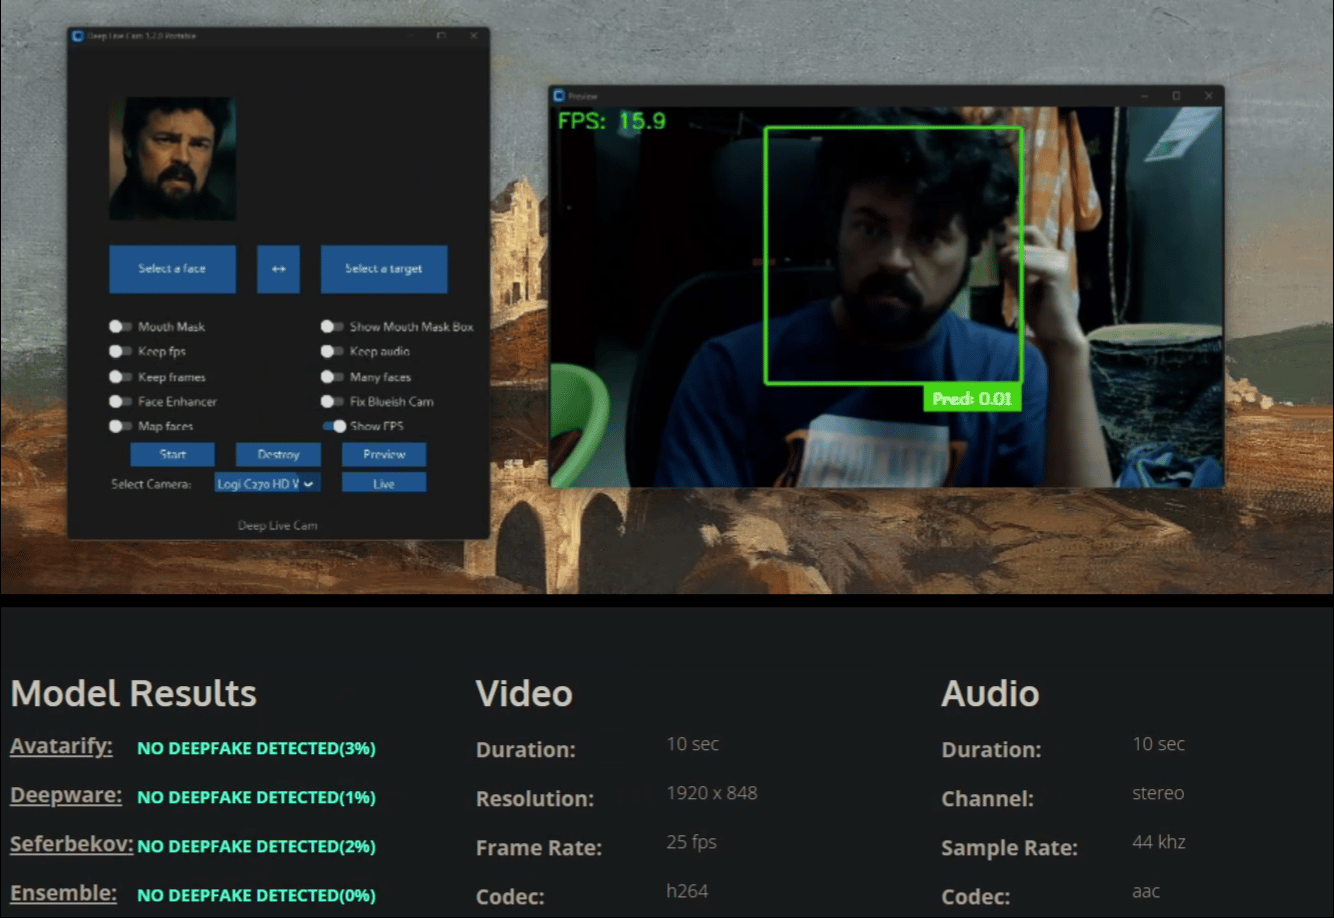1334x918 pixels.
Task: Enable the Keep fps toggle
Action: pos(120,352)
